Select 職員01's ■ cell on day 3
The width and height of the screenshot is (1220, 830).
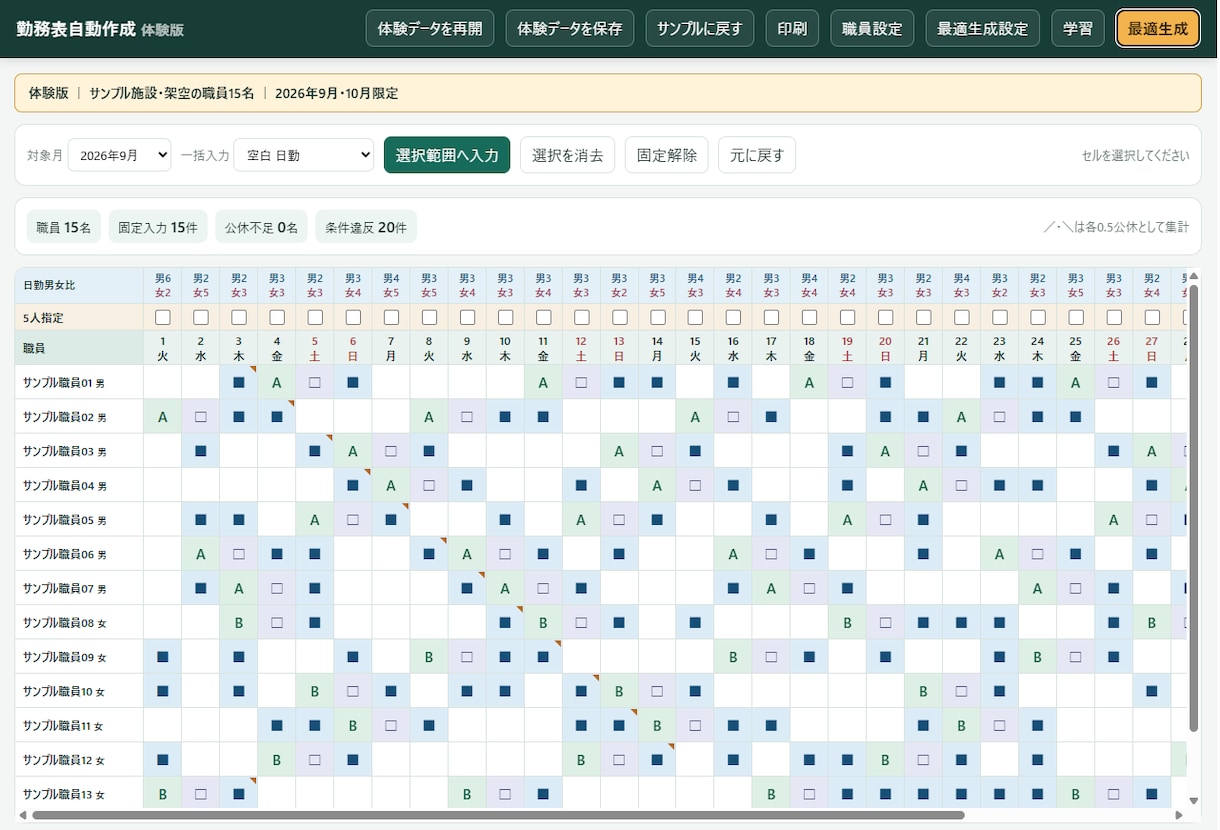point(239,382)
